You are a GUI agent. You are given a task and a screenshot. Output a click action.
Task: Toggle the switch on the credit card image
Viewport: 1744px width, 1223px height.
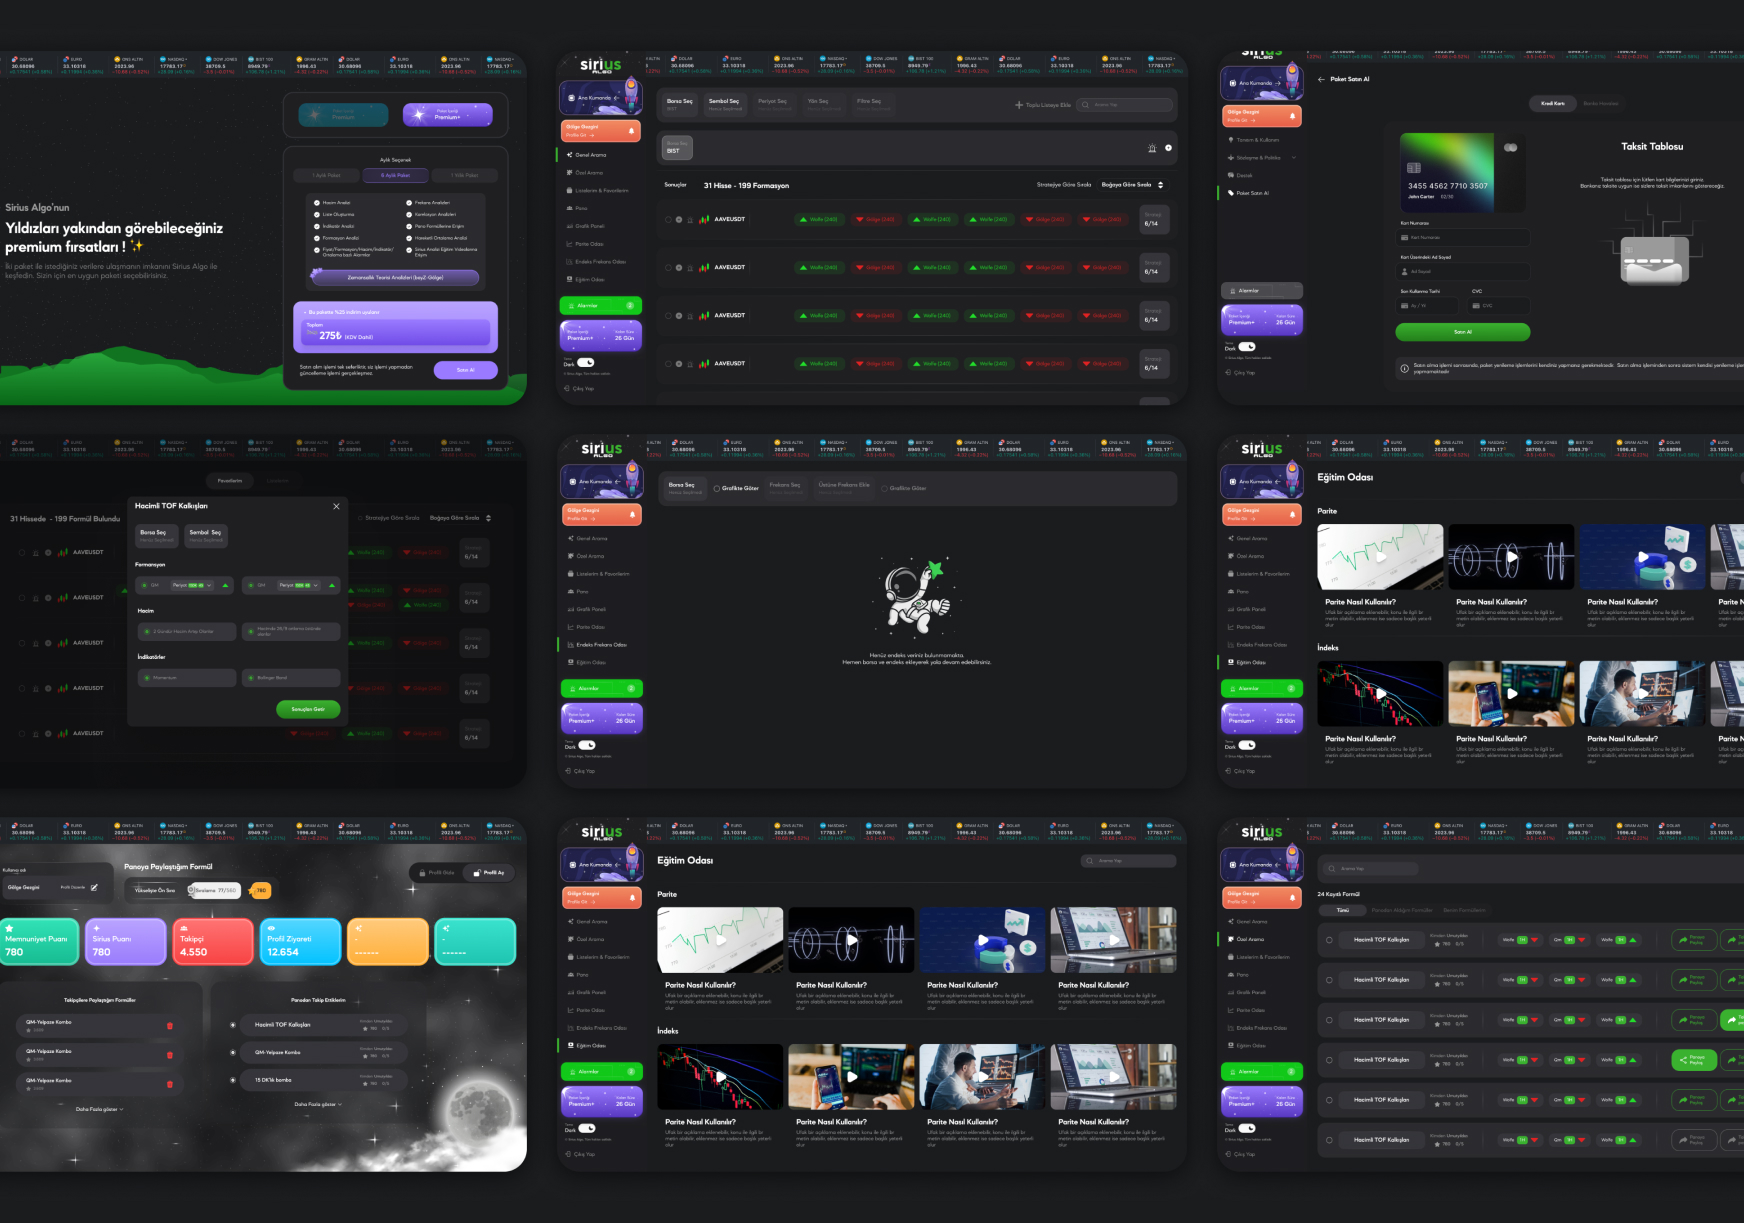1510,148
